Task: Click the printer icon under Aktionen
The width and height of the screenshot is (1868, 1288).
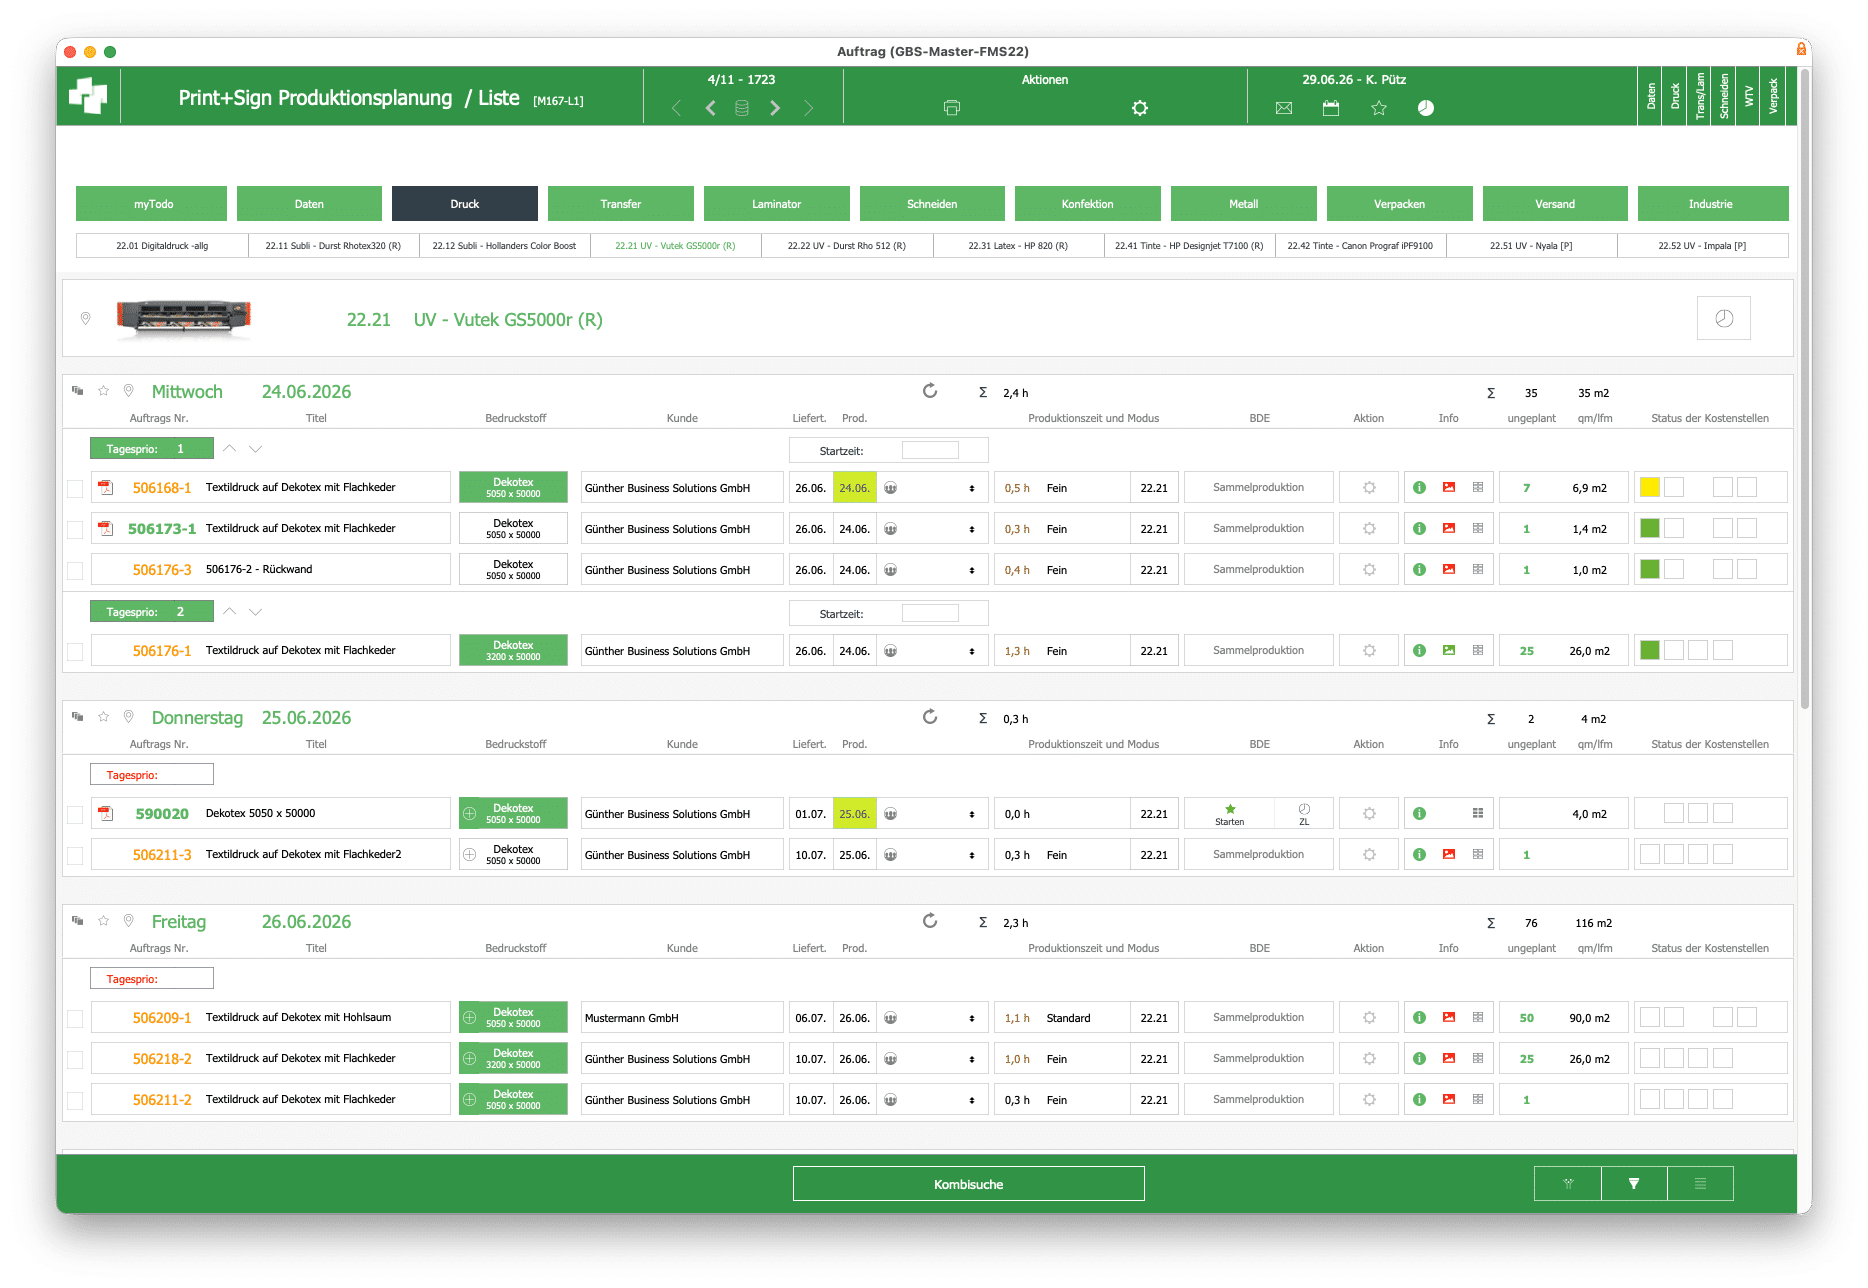Action: [951, 108]
